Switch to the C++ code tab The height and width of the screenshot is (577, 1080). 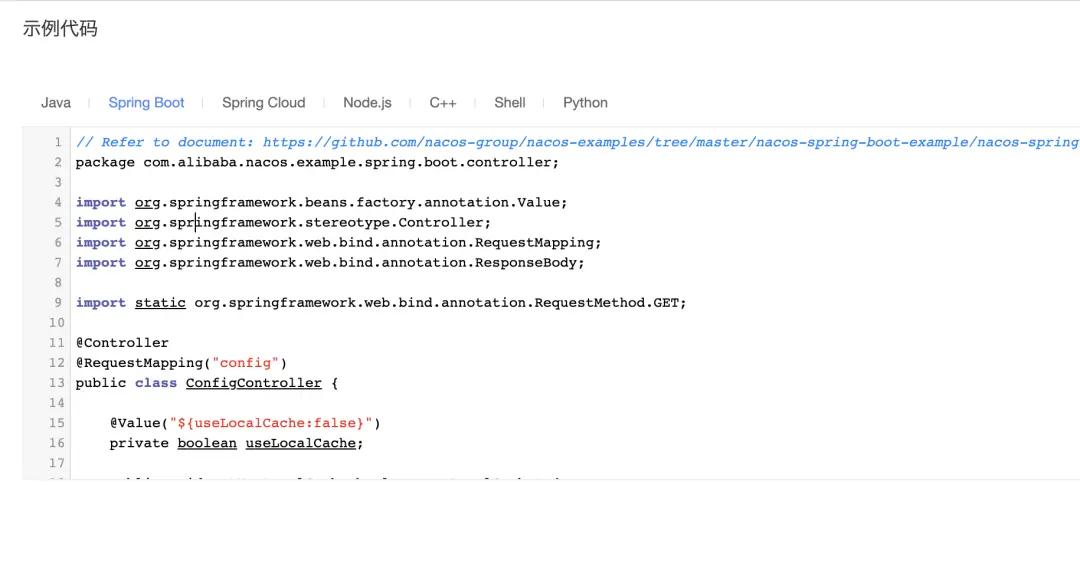click(443, 103)
